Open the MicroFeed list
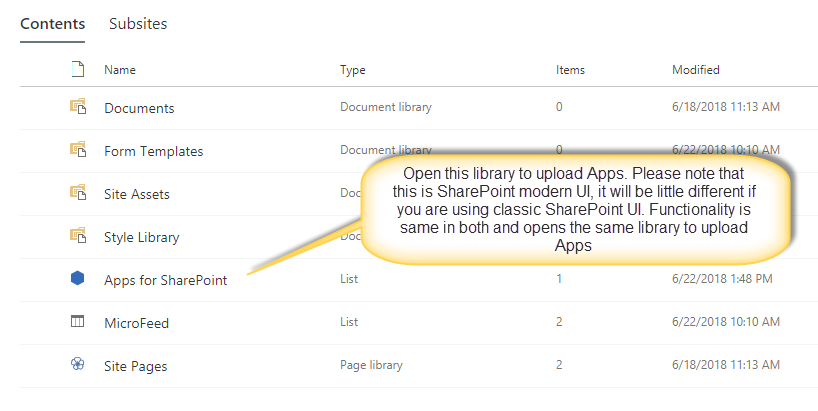 pos(136,322)
